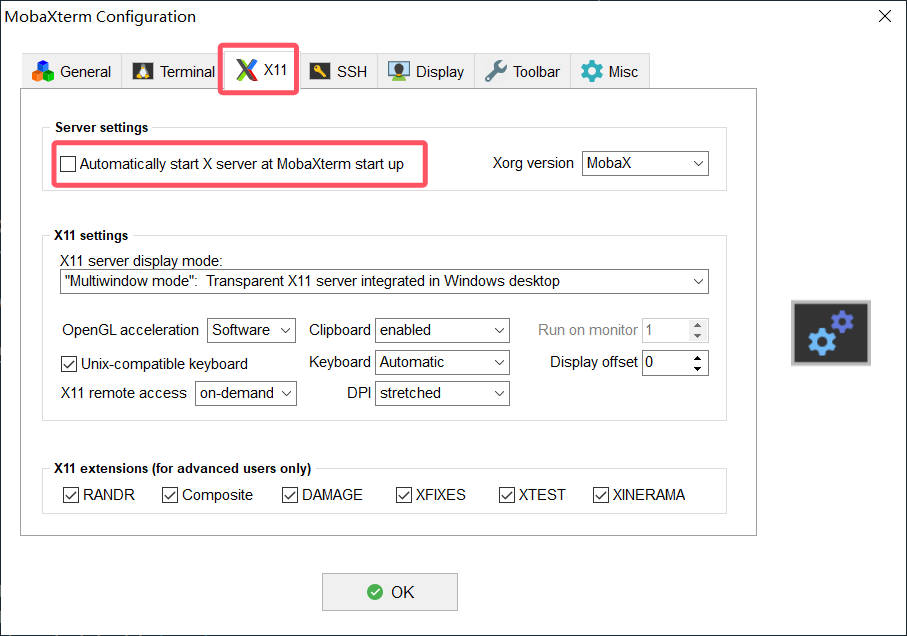The image size is (907, 636).
Task: Open the X11 remote access dropdown
Action: pos(245,393)
